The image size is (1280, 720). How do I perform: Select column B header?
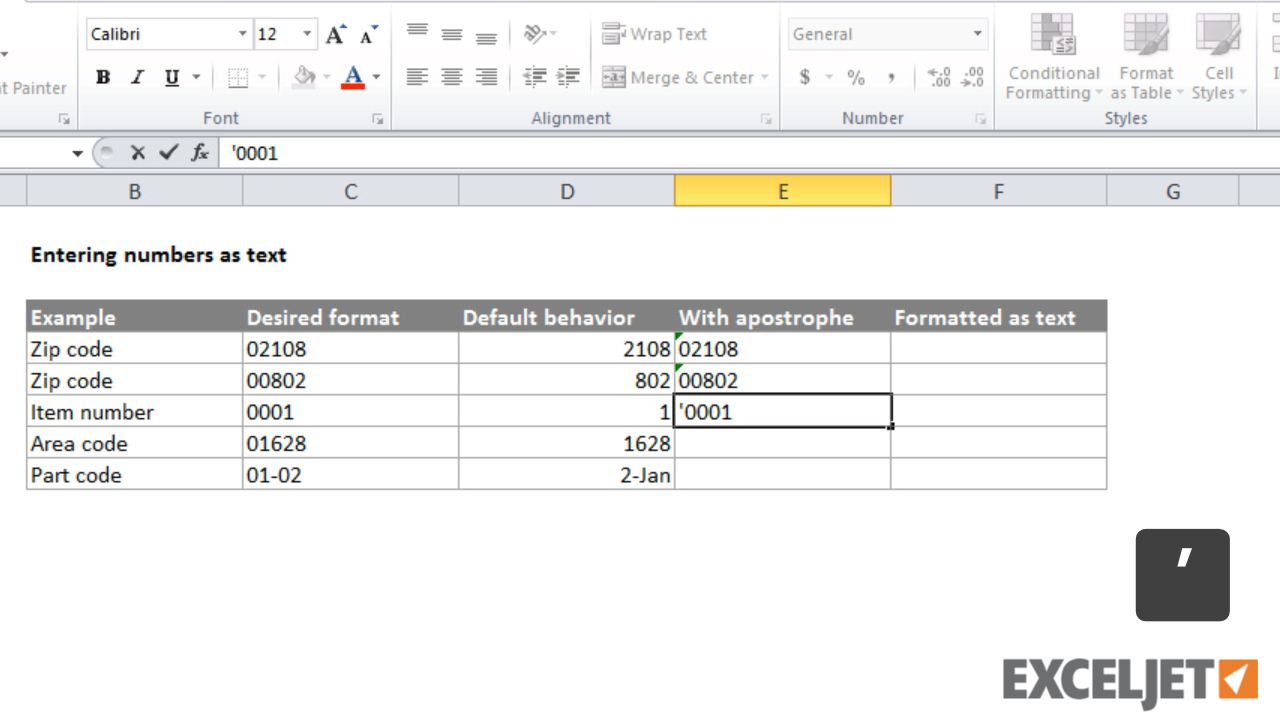tap(135, 191)
